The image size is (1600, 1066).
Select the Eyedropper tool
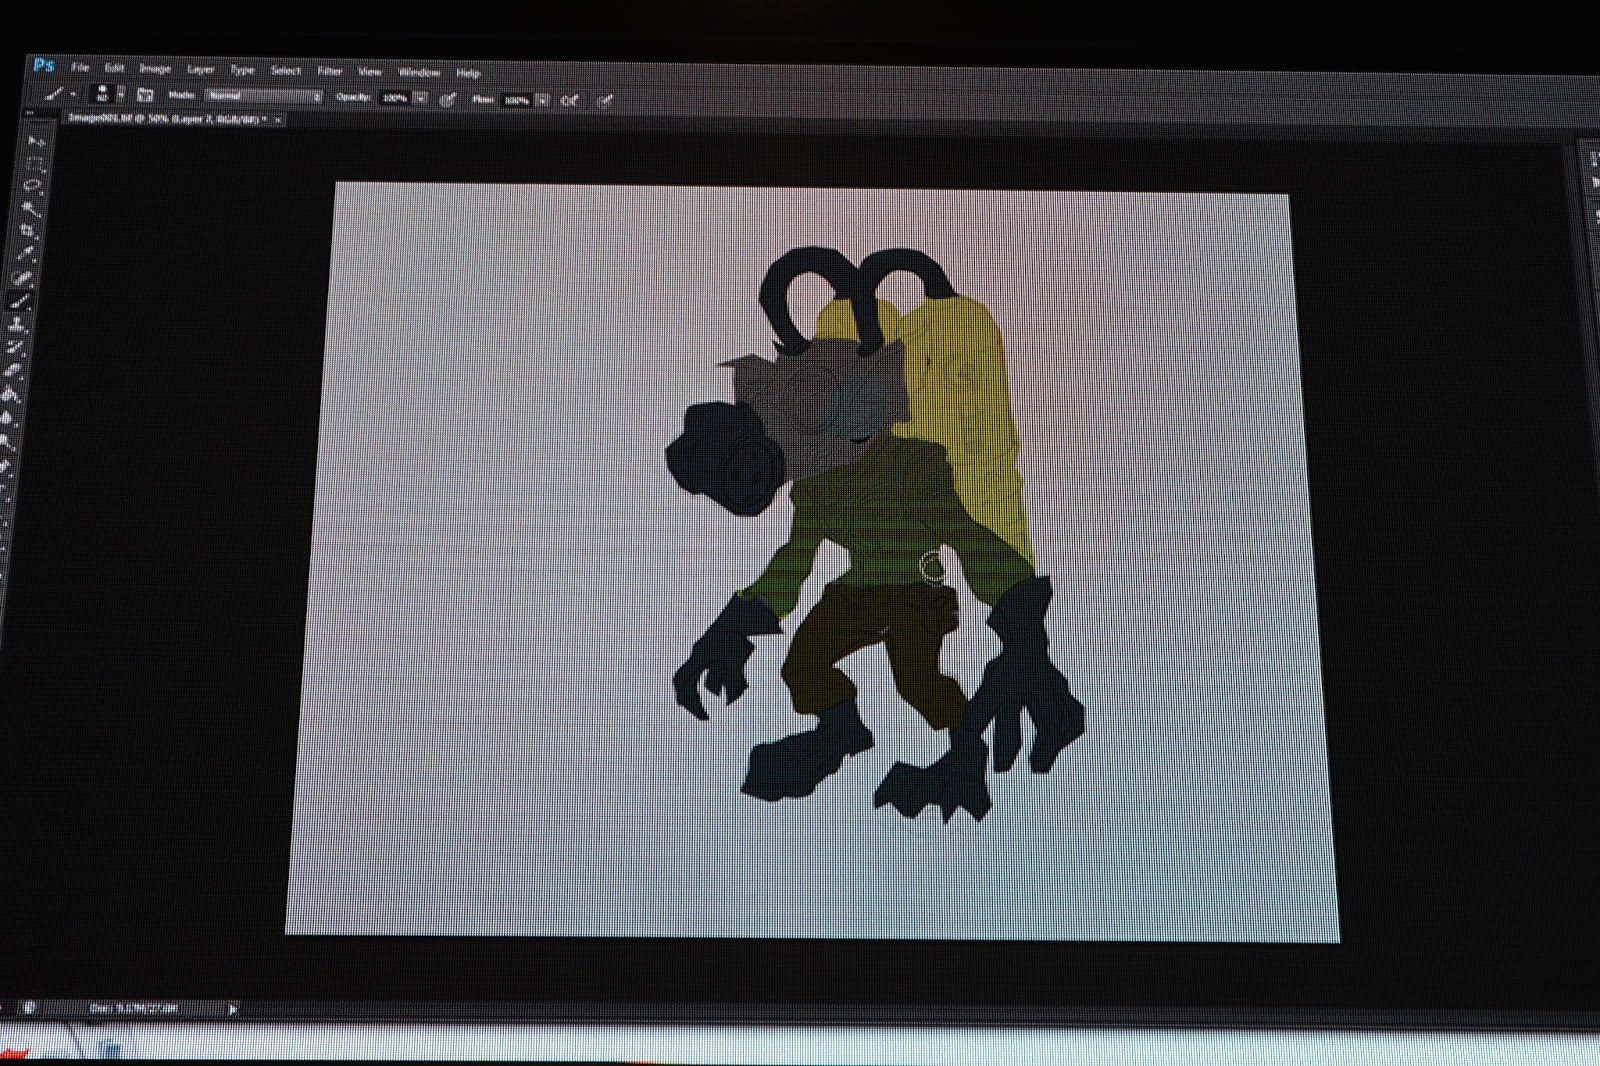coord(28,255)
